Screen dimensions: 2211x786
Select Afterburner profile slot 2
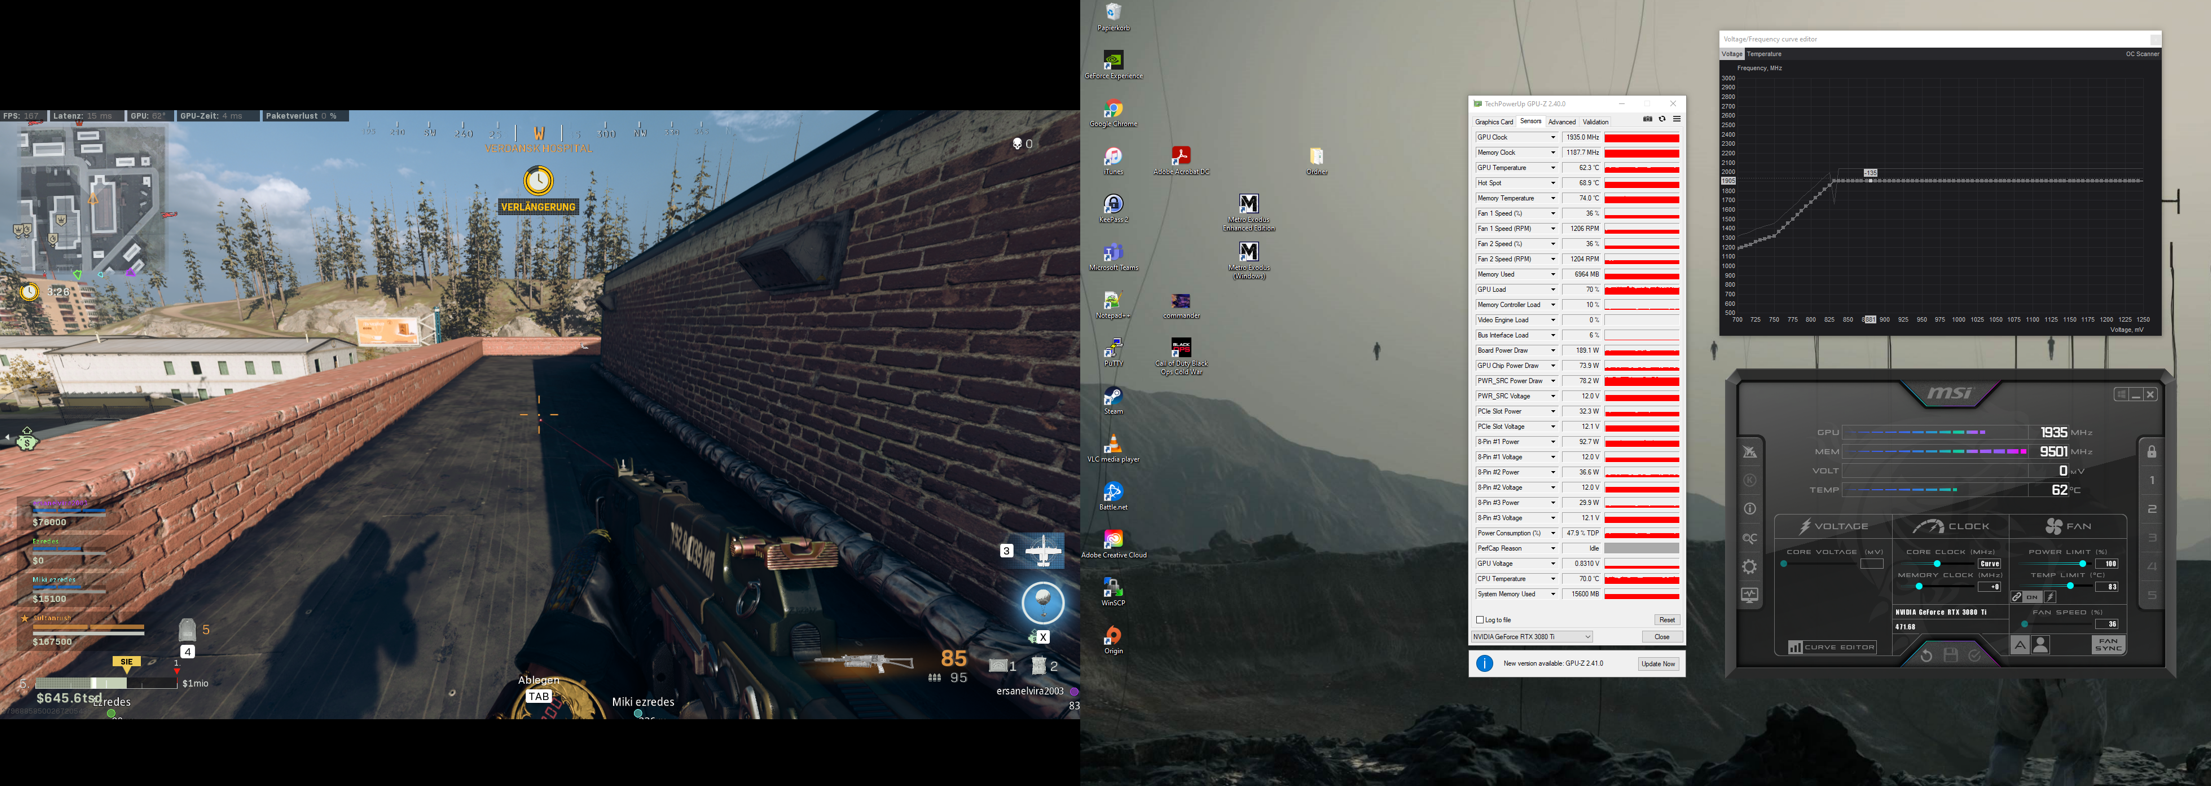coord(2152,509)
